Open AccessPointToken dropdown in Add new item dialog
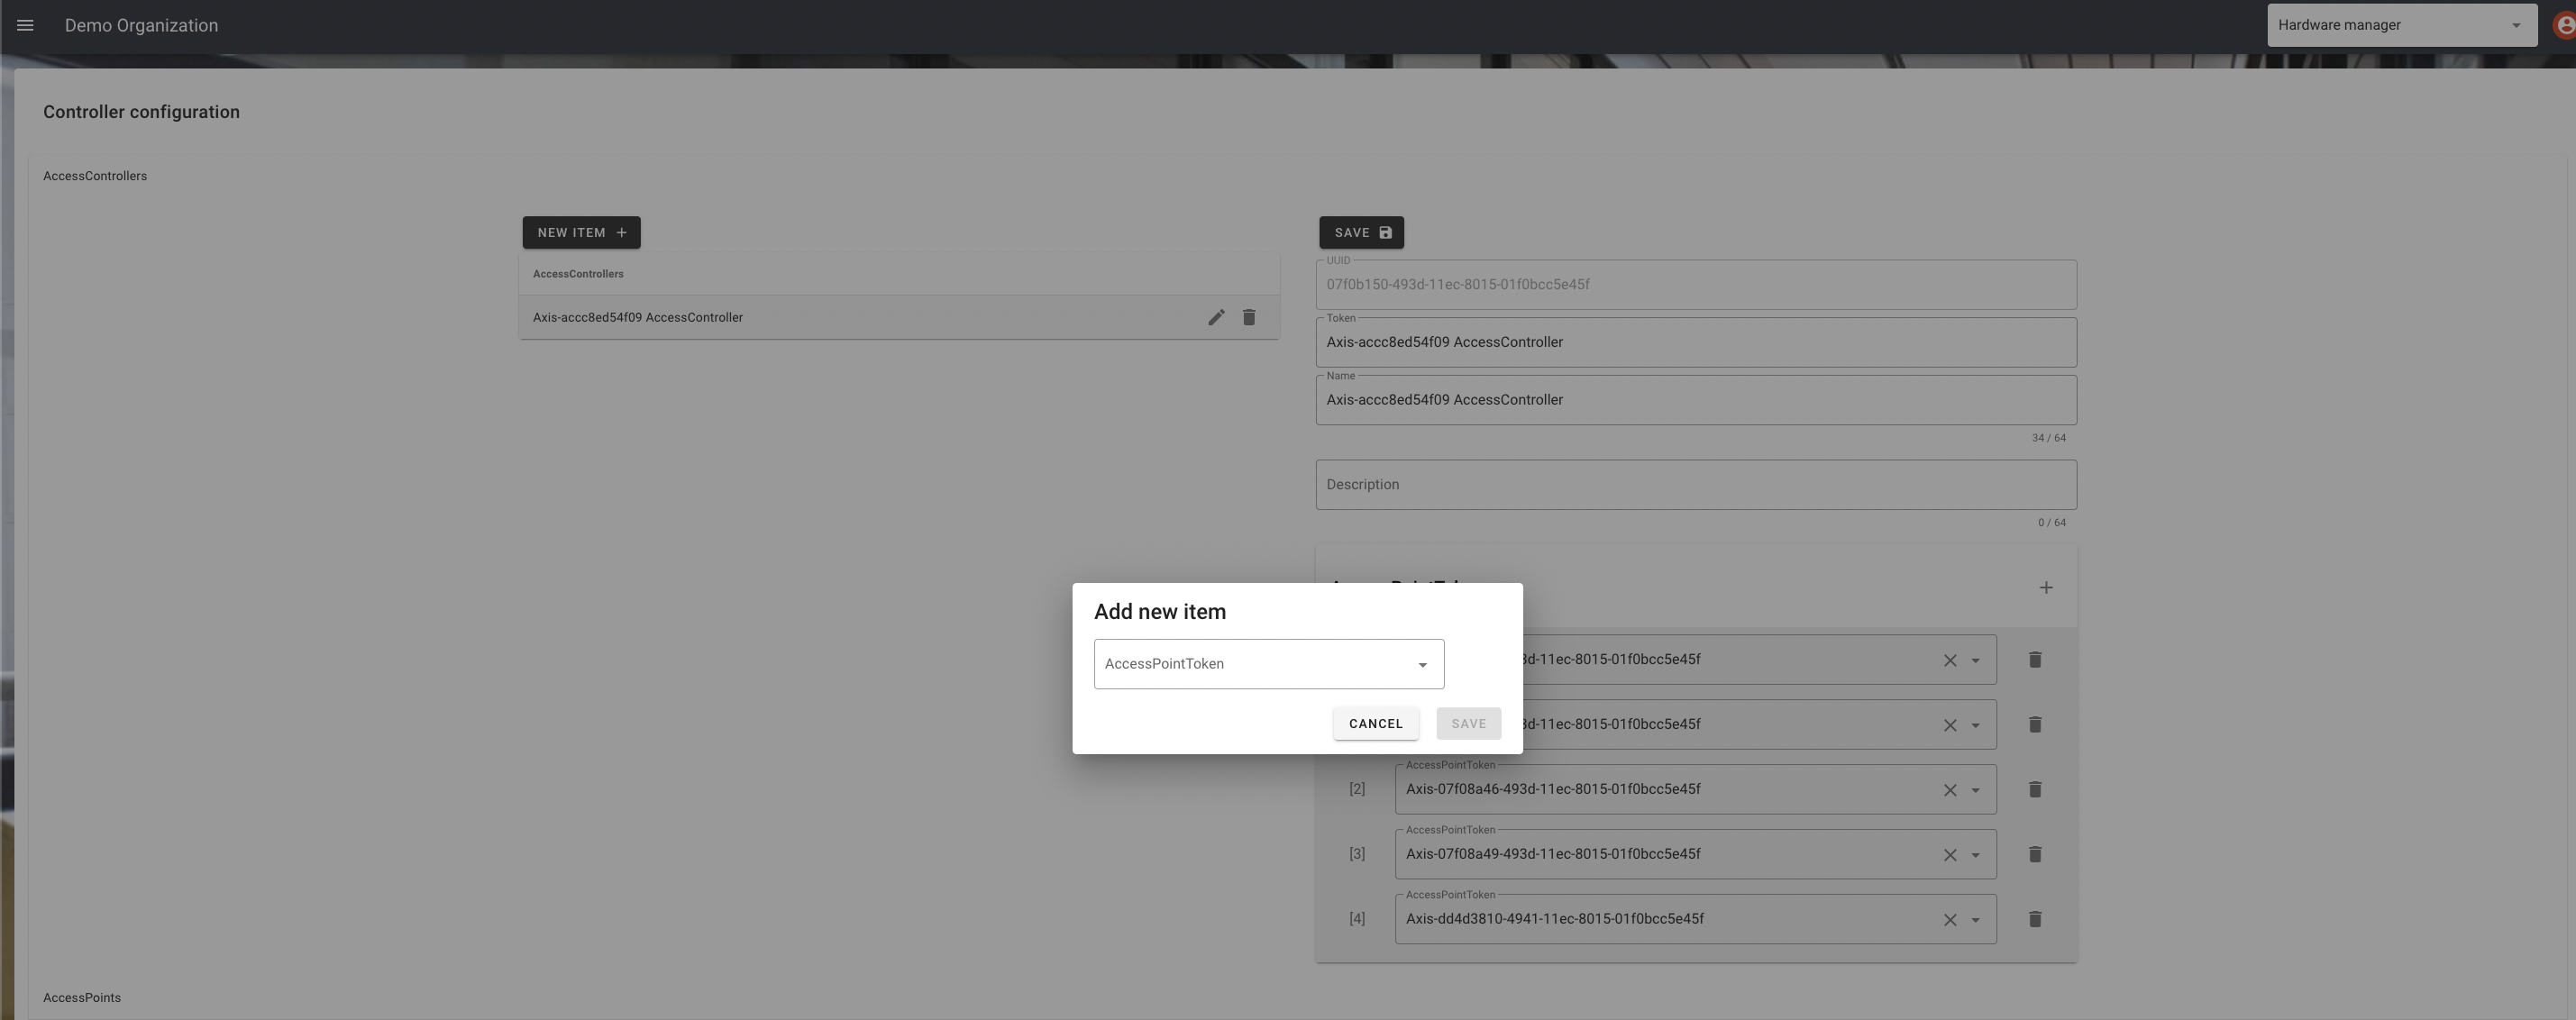This screenshot has width=2576, height=1020. click(x=1269, y=664)
